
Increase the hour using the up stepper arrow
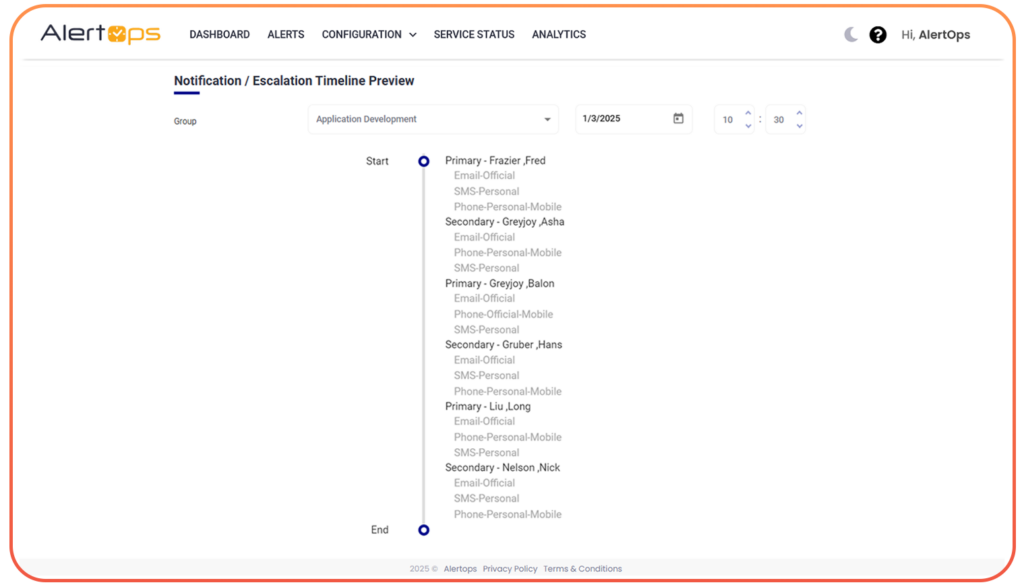tap(749, 113)
